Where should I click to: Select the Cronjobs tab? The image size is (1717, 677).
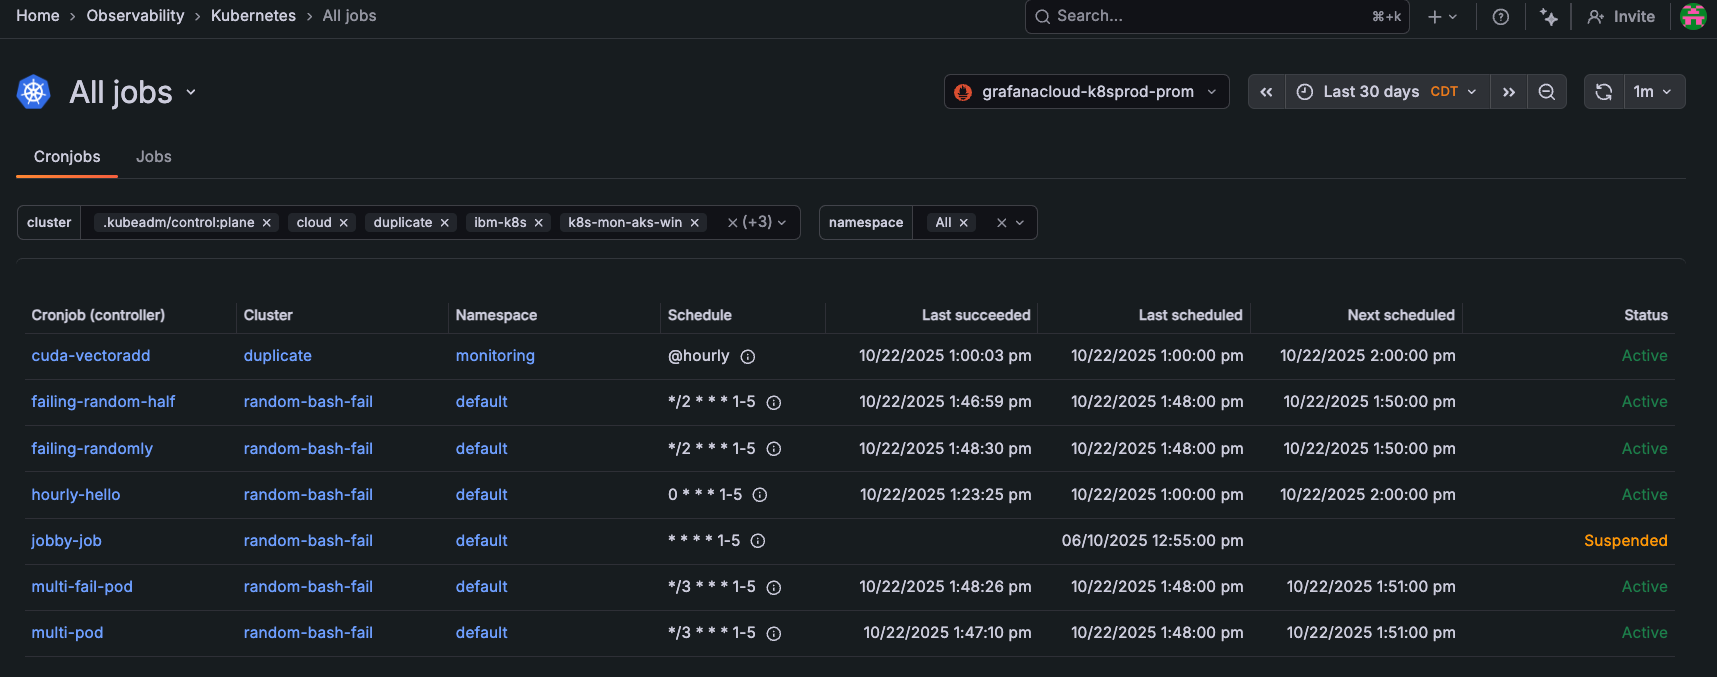pos(67,157)
